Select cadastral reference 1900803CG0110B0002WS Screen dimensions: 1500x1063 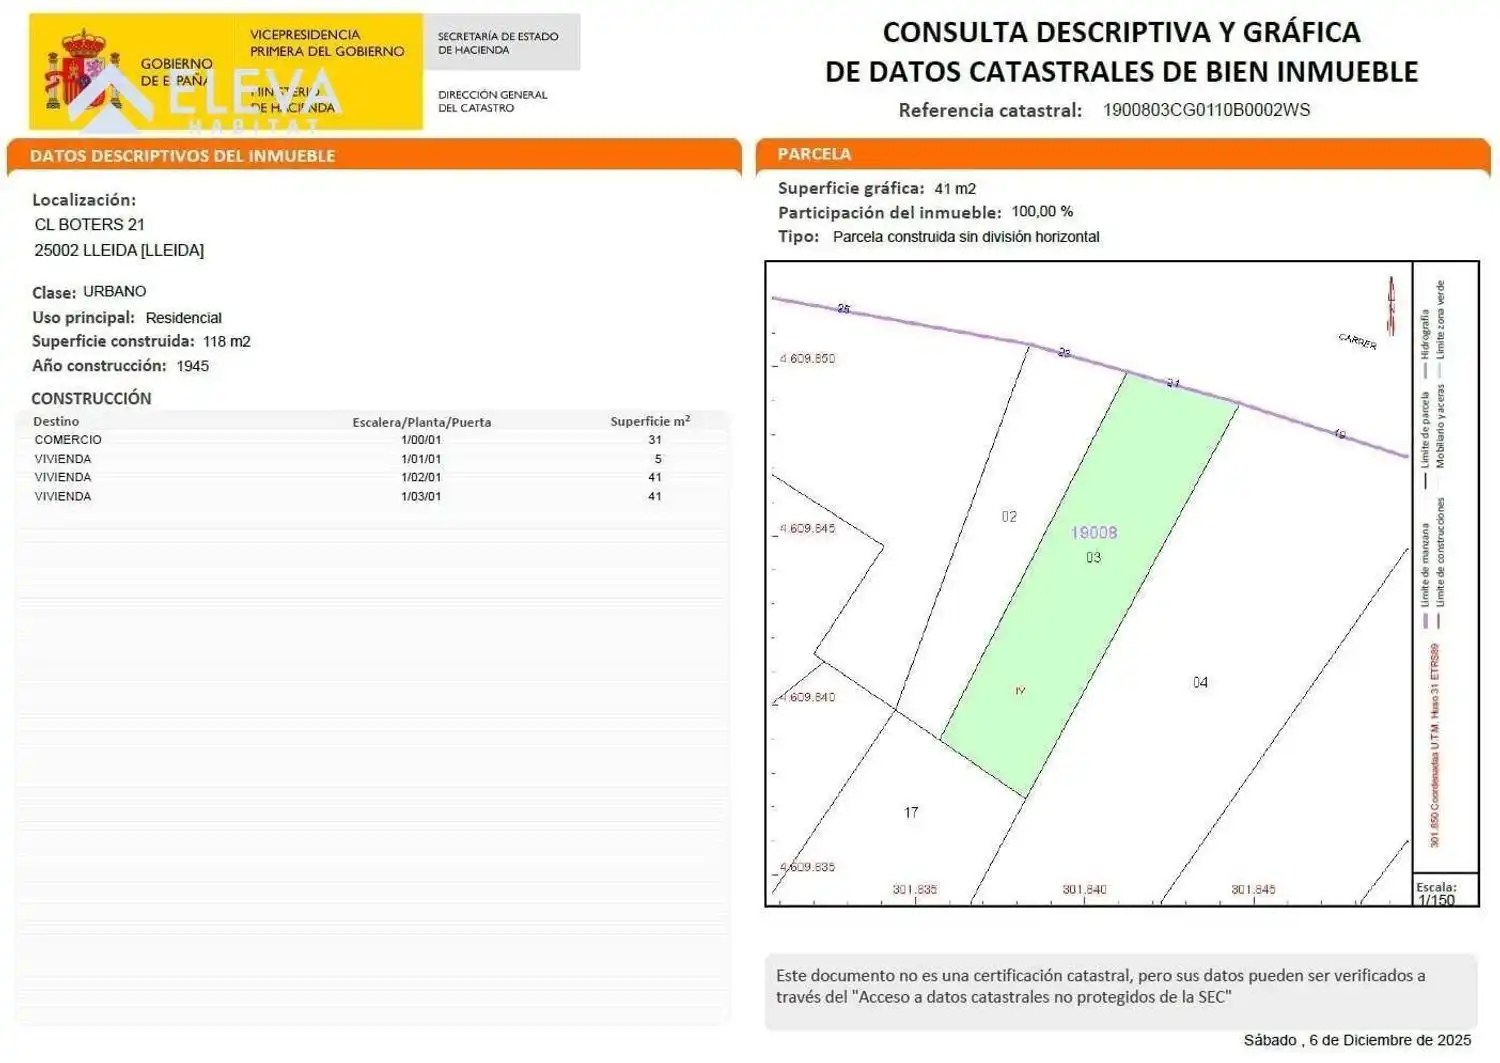click(x=1206, y=110)
